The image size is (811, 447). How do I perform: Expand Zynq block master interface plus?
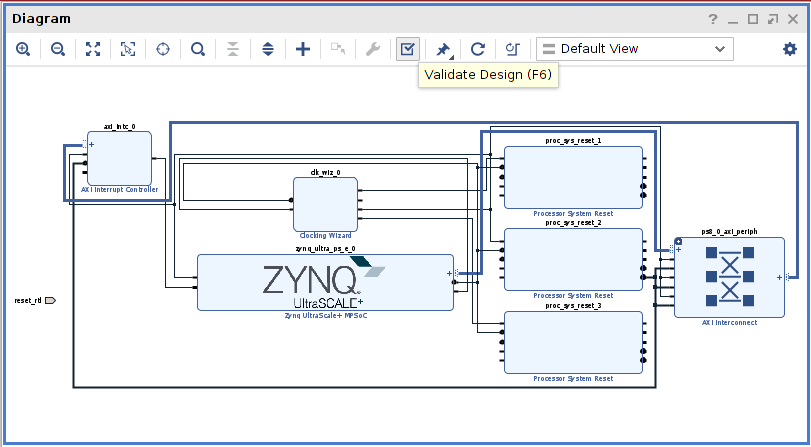pos(449,274)
